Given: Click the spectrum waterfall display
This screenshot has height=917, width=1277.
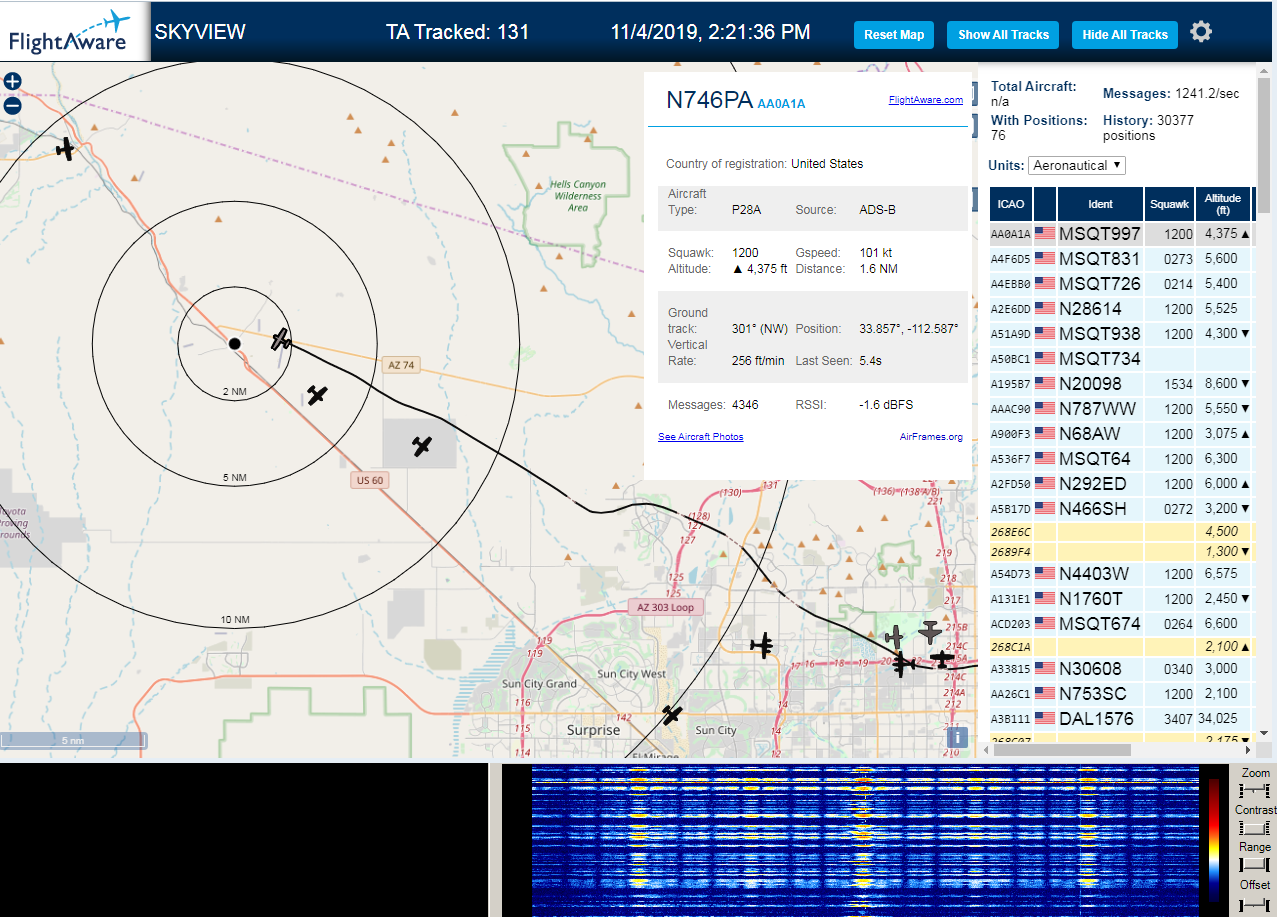Looking at the screenshot, I should click(865, 841).
